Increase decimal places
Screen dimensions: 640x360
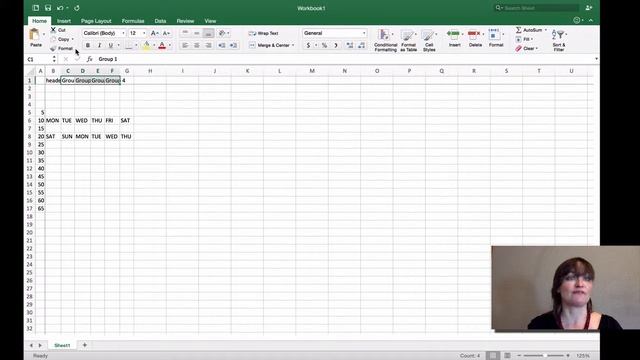tap(350, 45)
